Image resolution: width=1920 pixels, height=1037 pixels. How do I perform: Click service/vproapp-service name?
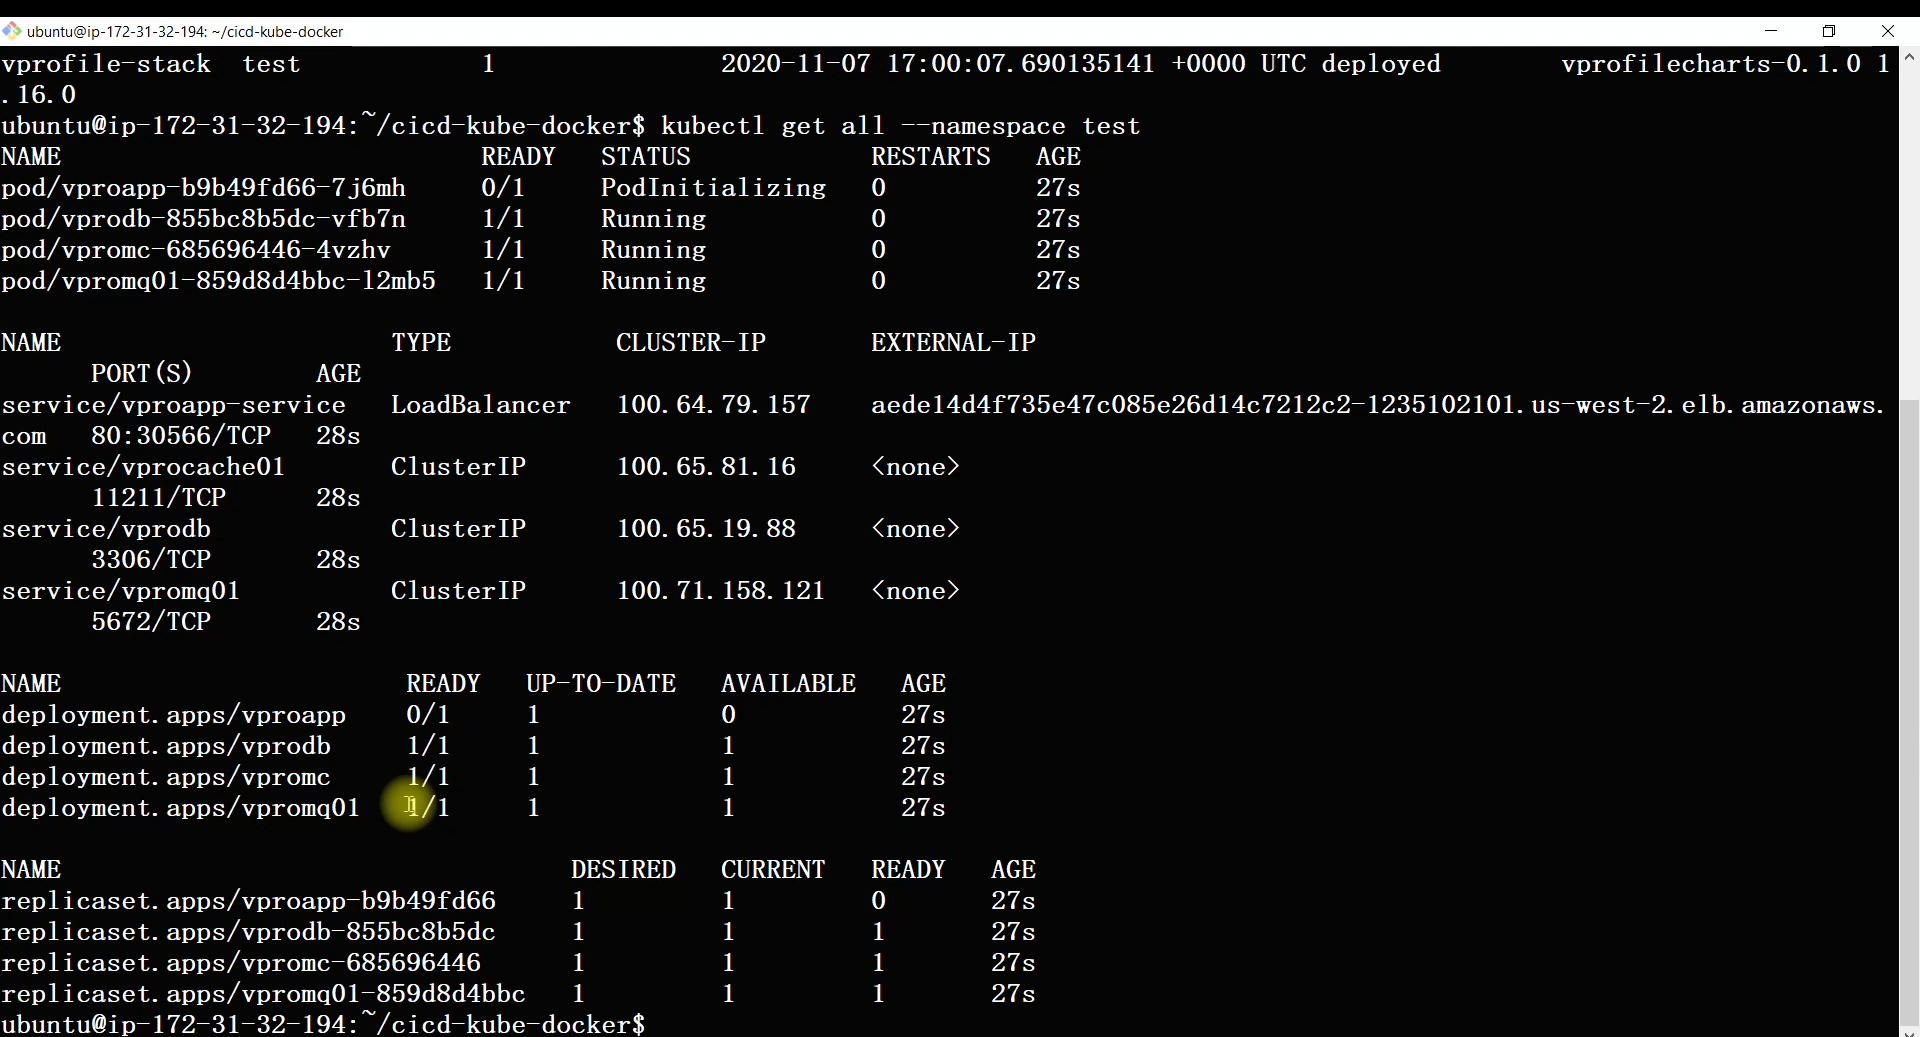(x=173, y=405)
